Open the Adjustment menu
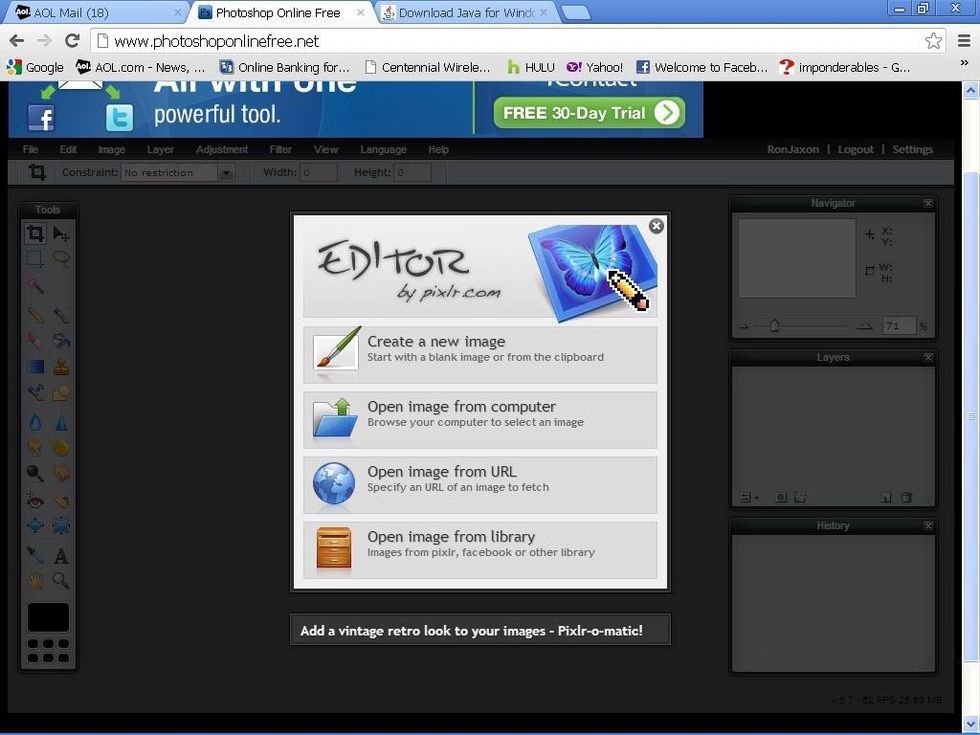This screenshot has height=735, width=980. (x=222, y=149)
